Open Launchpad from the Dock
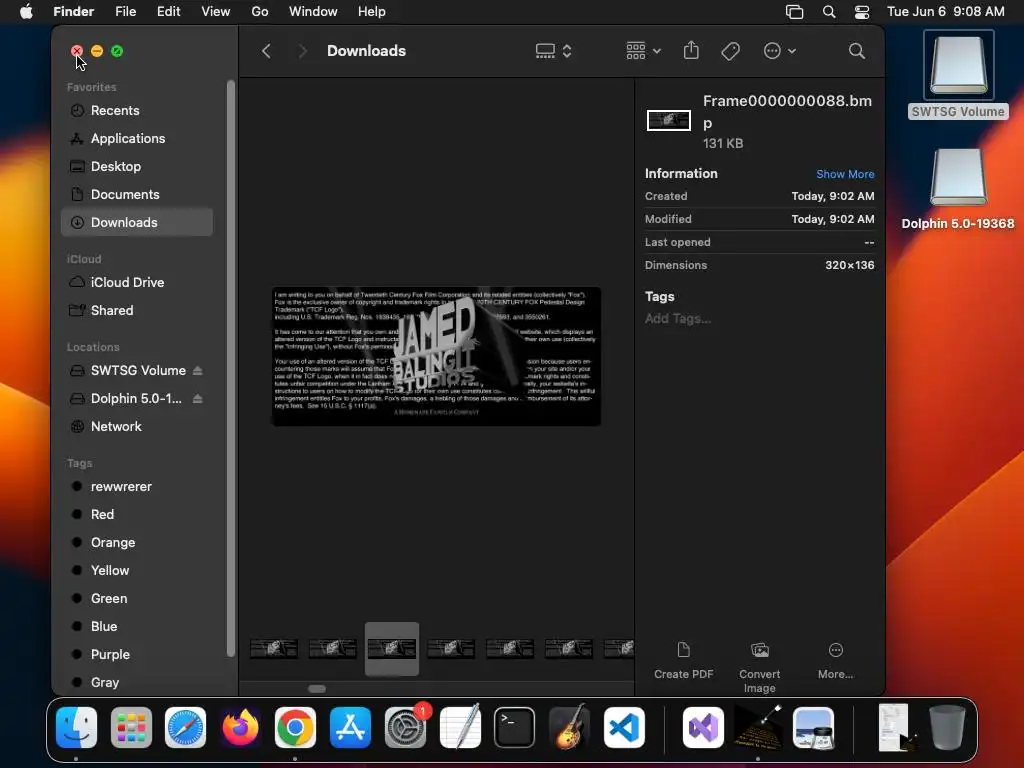Screen dimensions: 1024x768 point(131,728)
